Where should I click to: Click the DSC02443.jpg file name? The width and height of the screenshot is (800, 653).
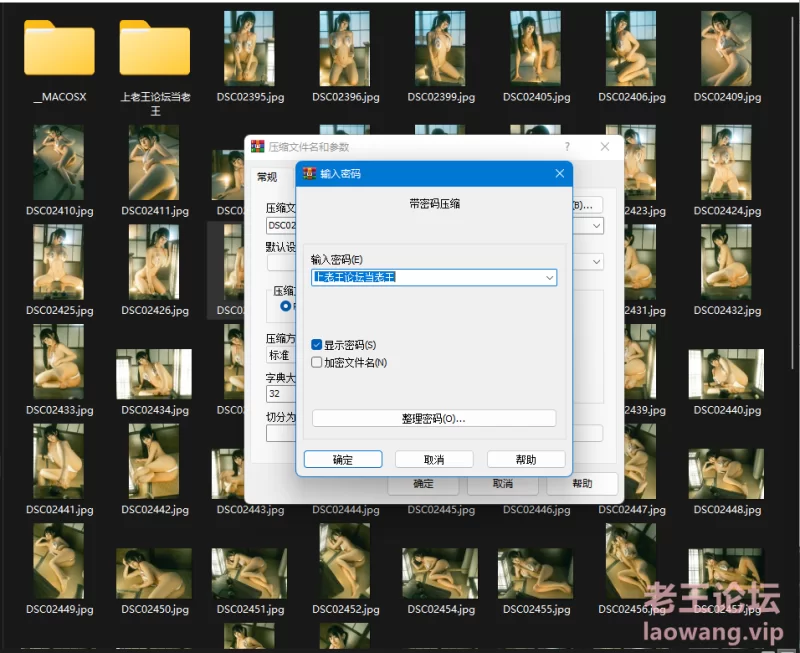coord(251,510)
